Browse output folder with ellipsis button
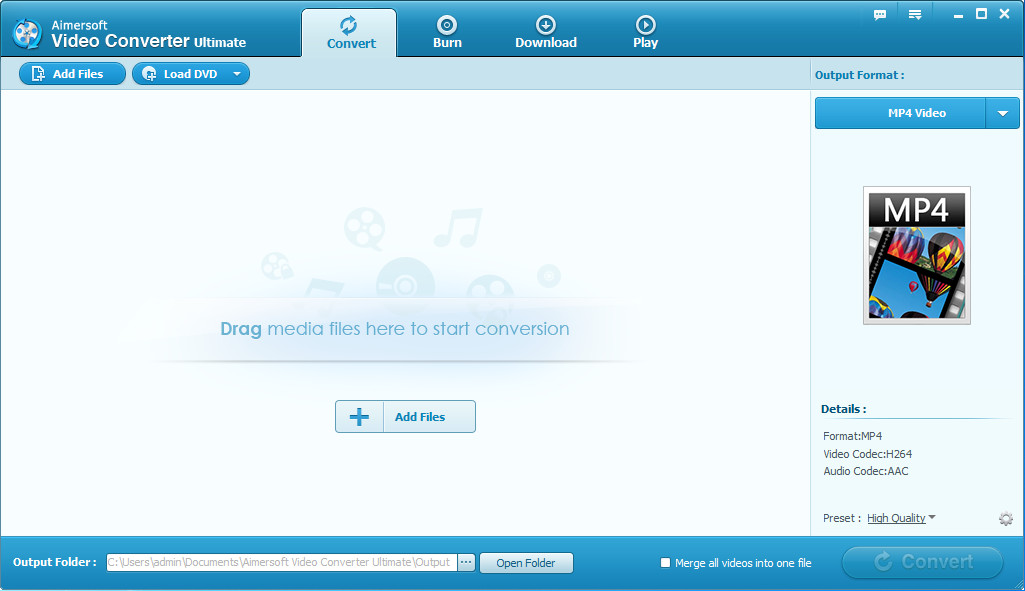Screen dimensions: 1025x591 [x=466, y=562]
